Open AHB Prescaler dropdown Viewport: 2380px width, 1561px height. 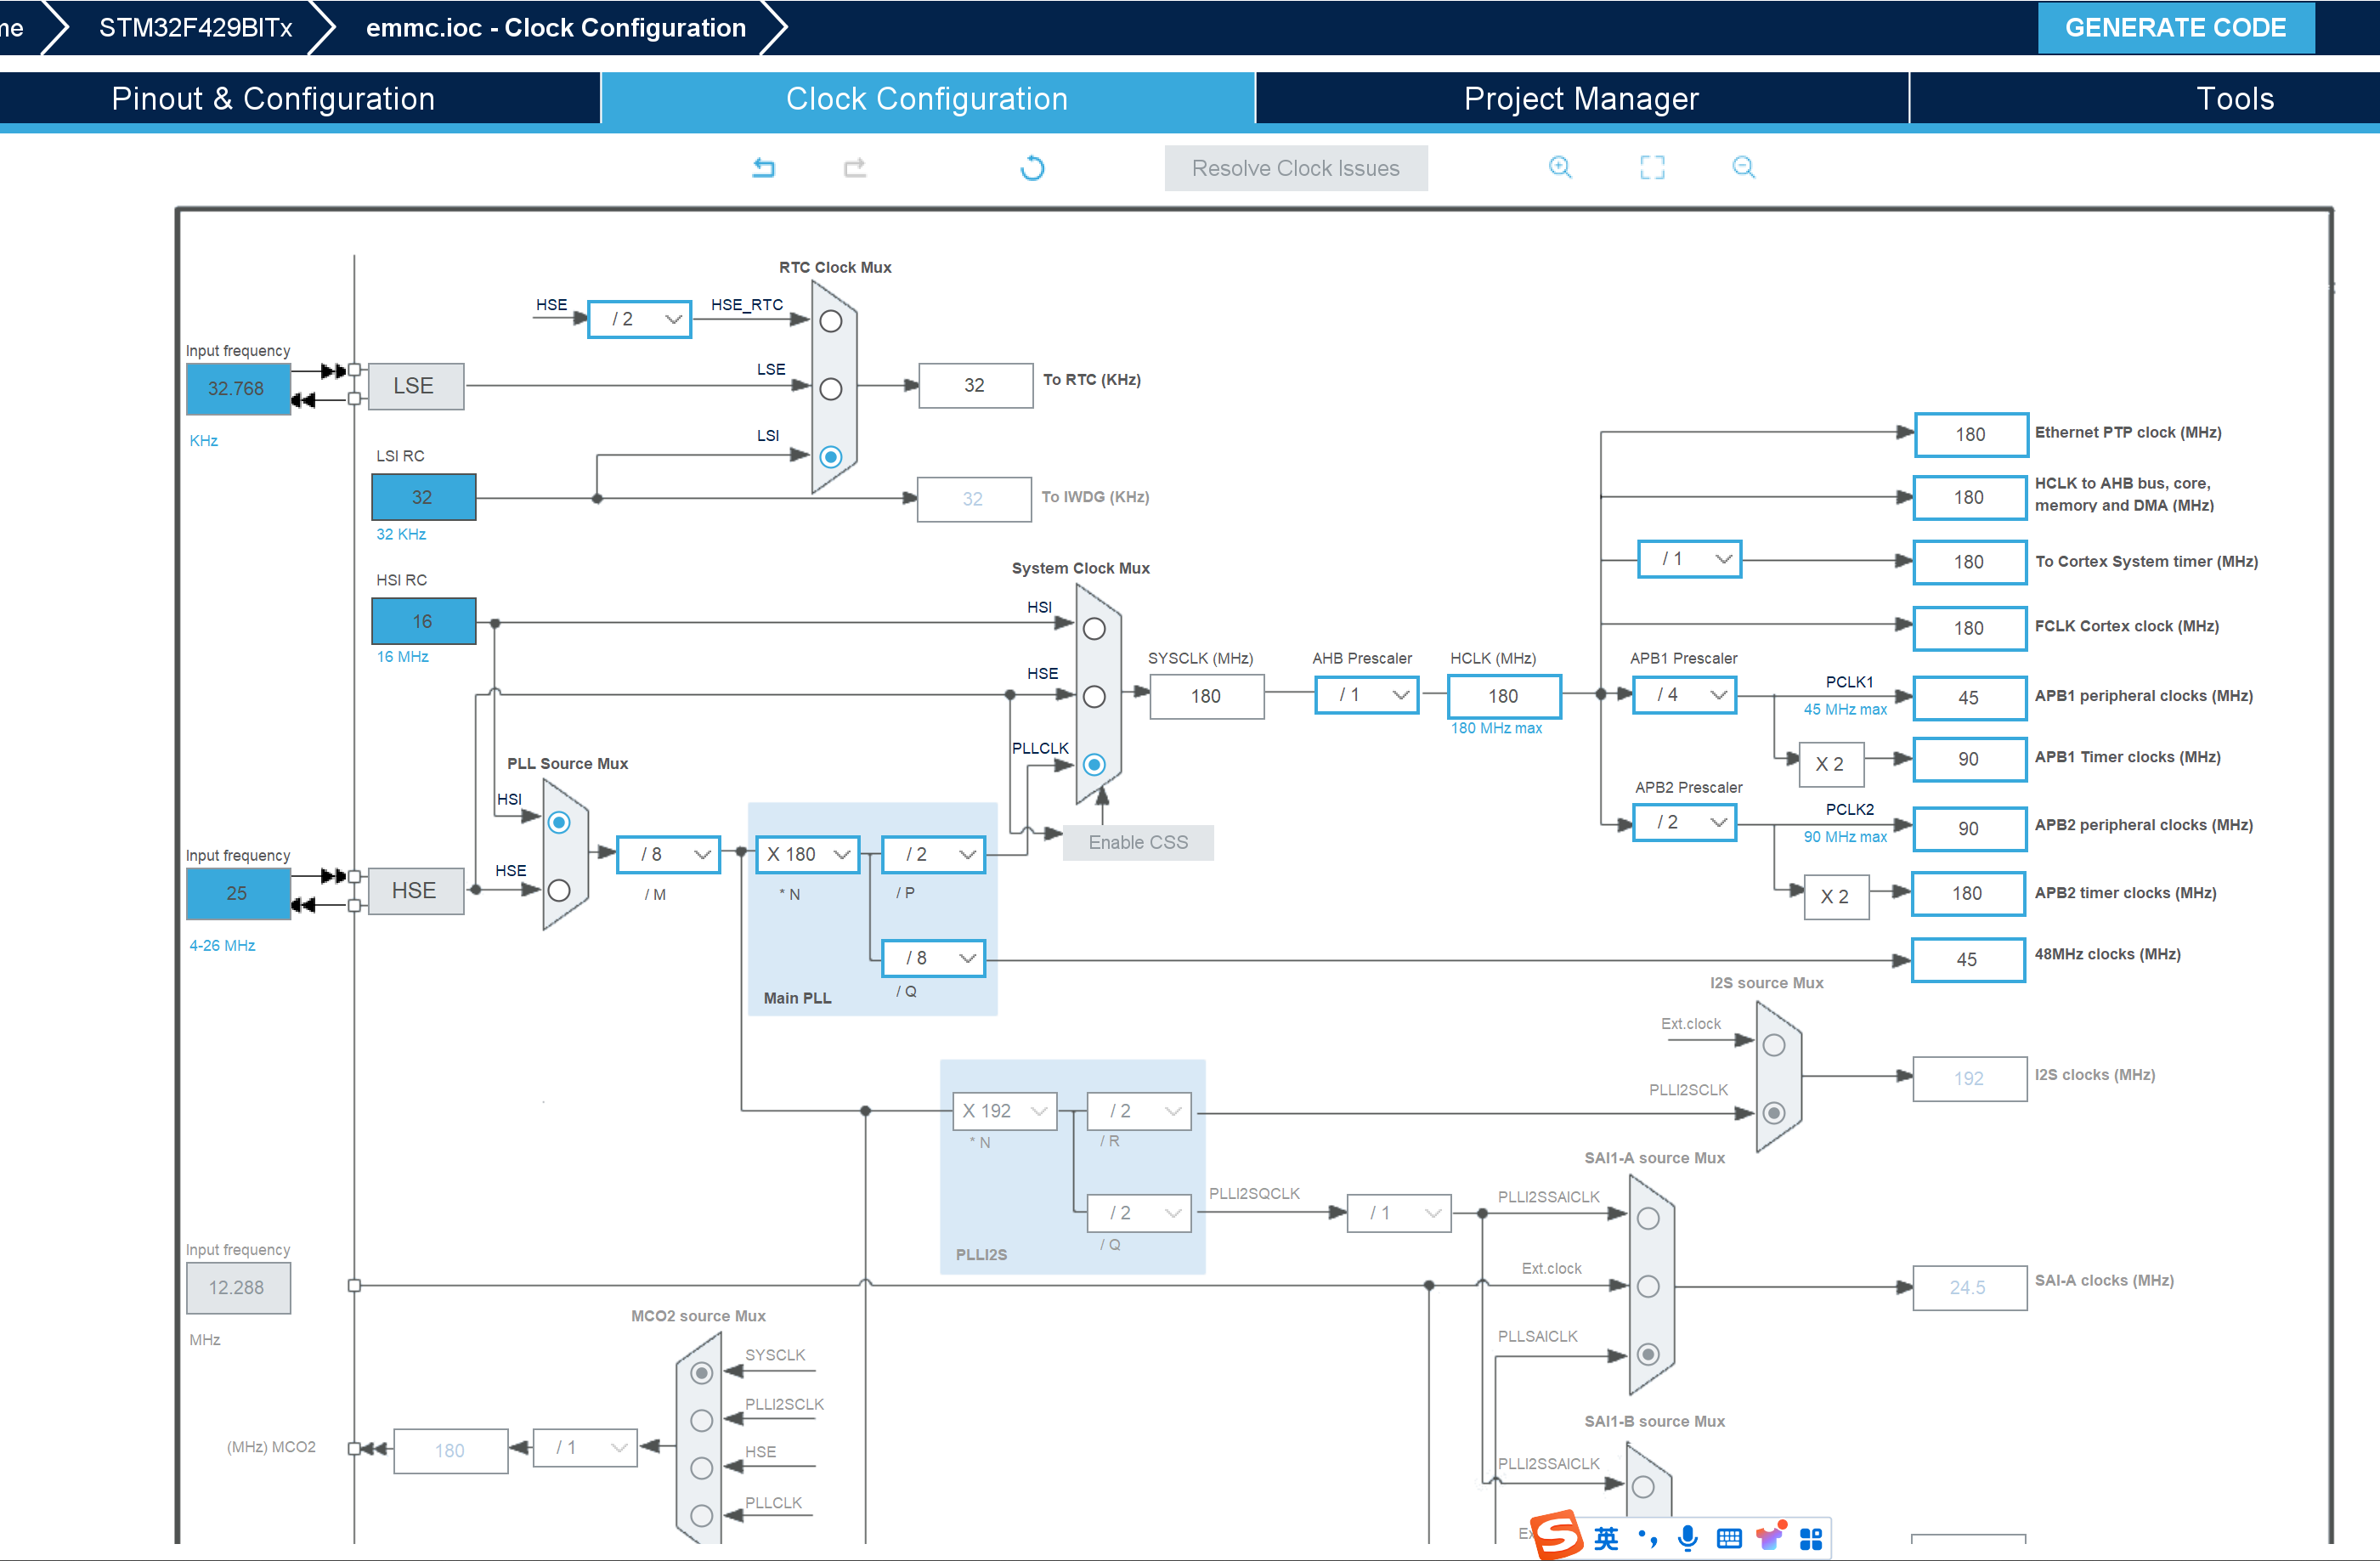point(1367,694)
